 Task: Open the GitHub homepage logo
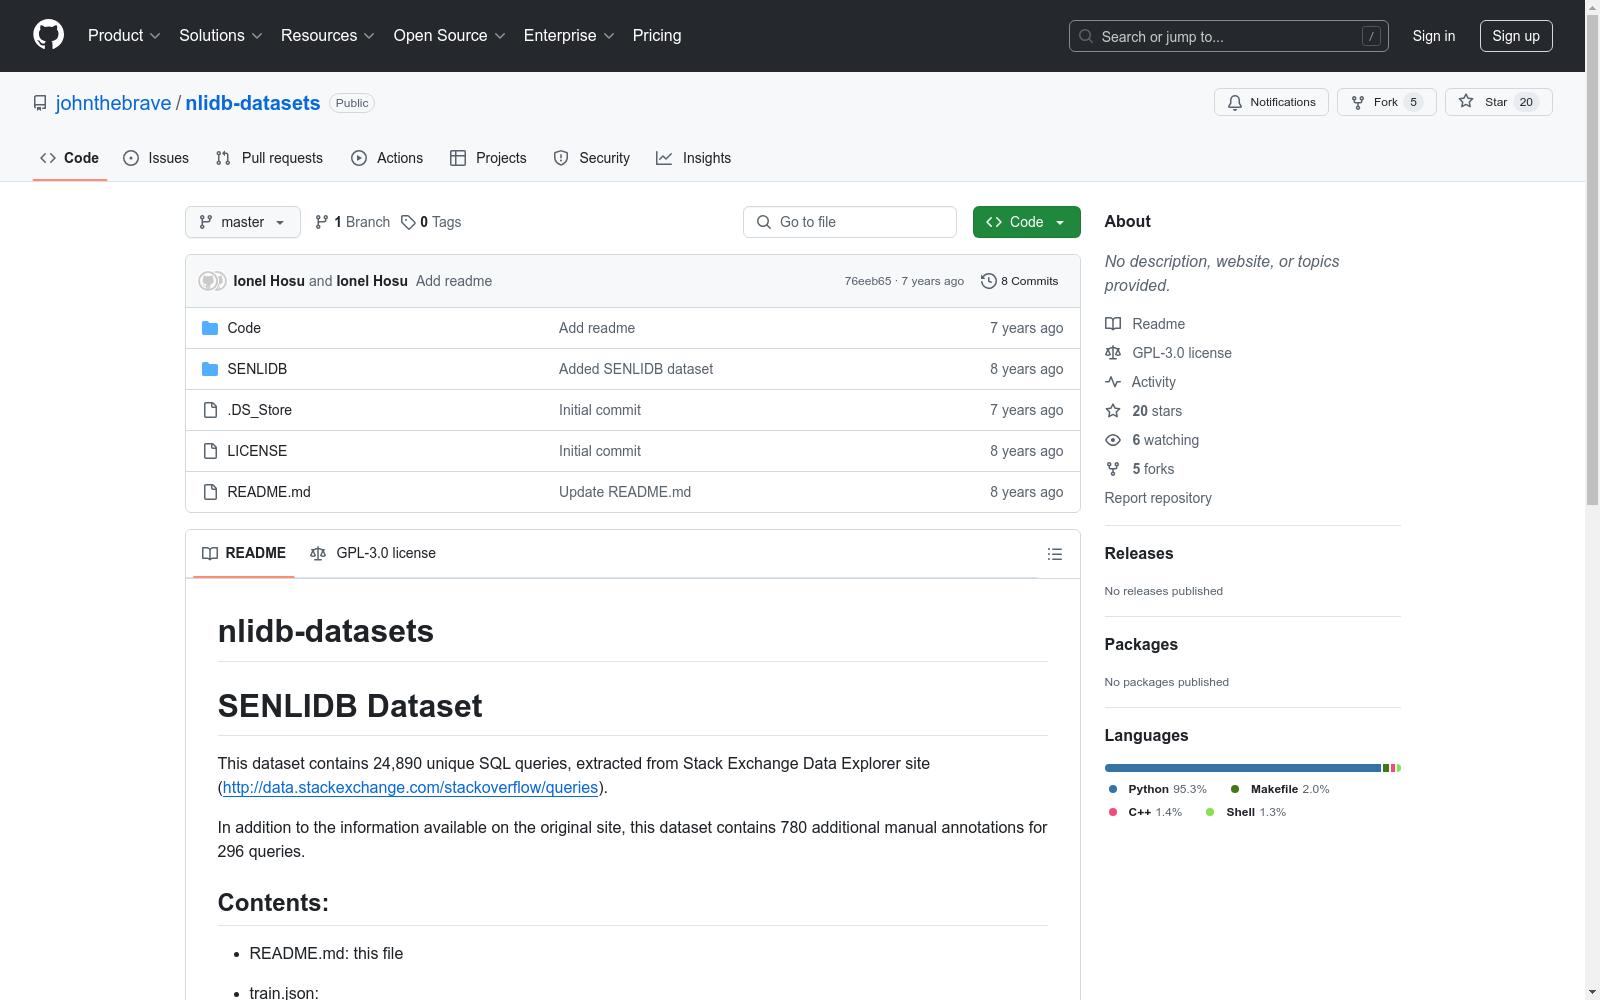pos(48,35)
